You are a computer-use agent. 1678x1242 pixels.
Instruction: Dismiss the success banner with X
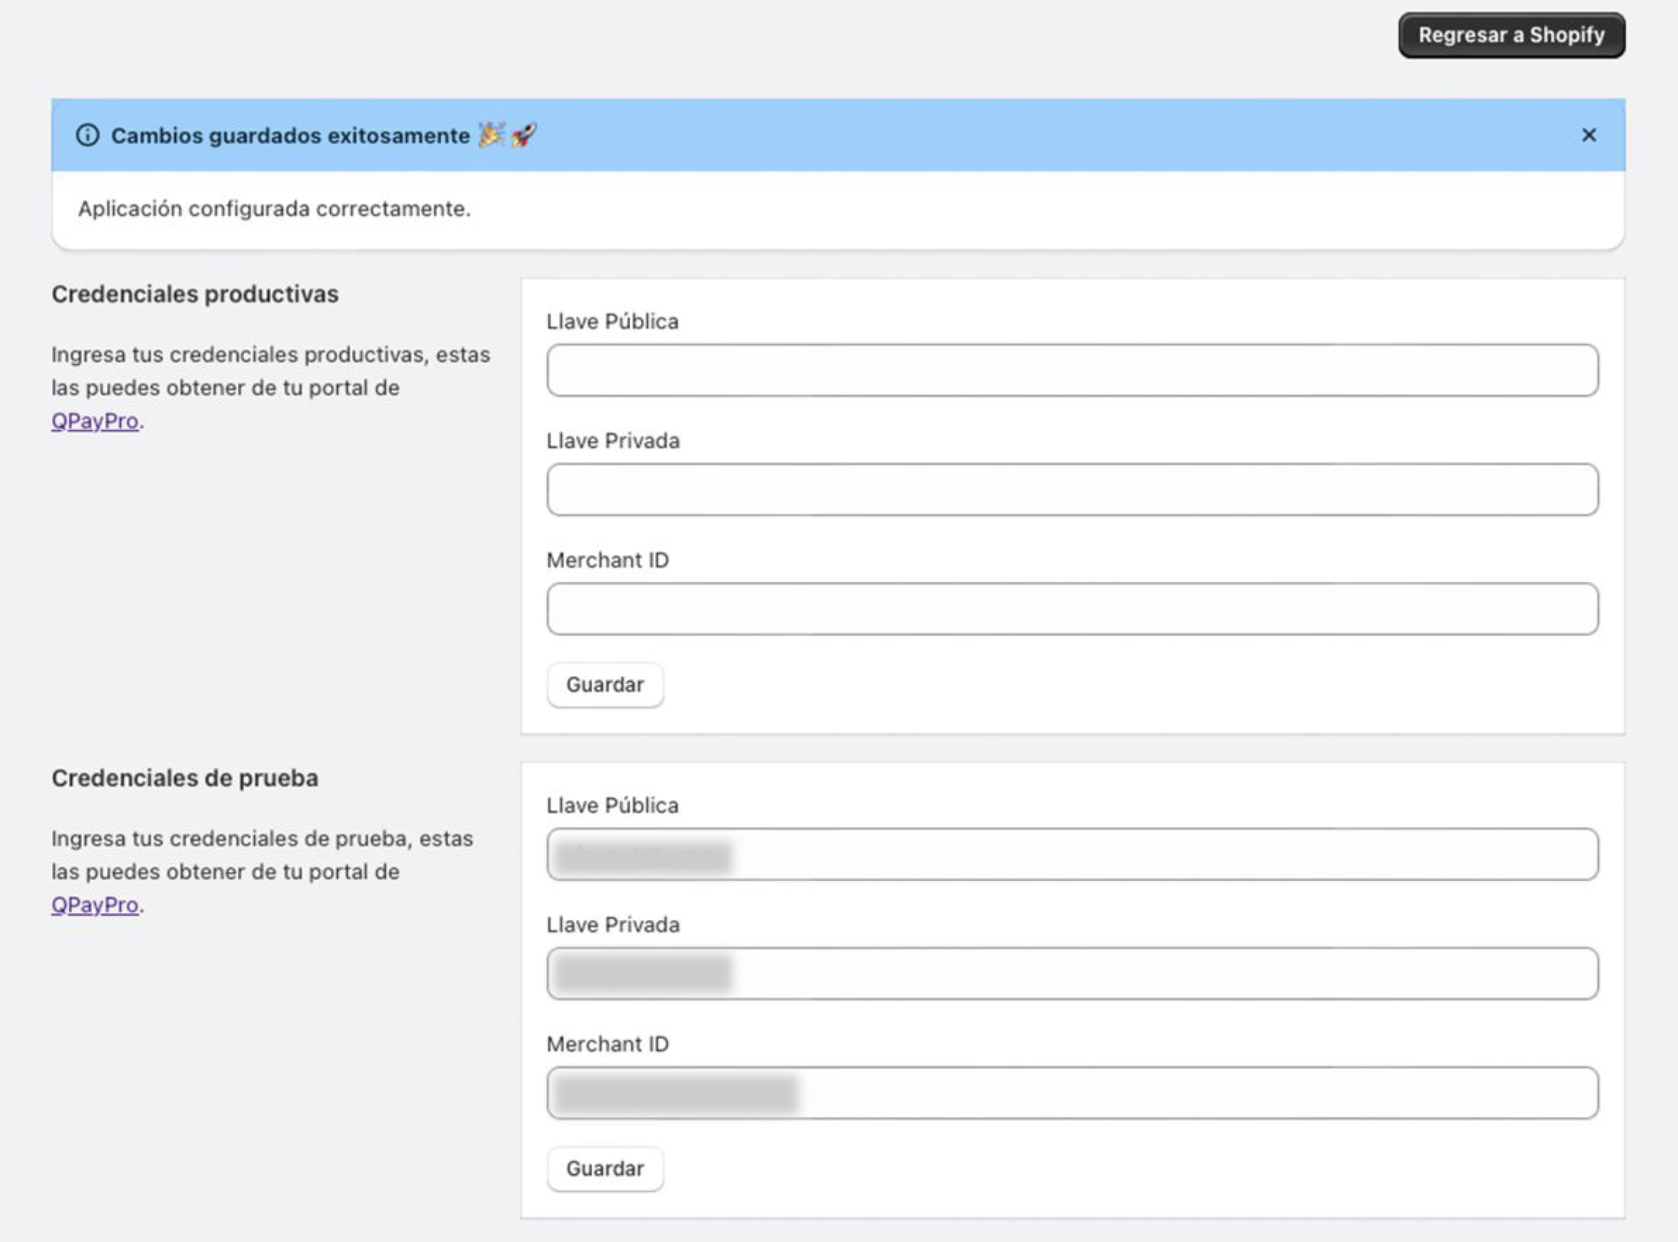(x=1588, y=135)
